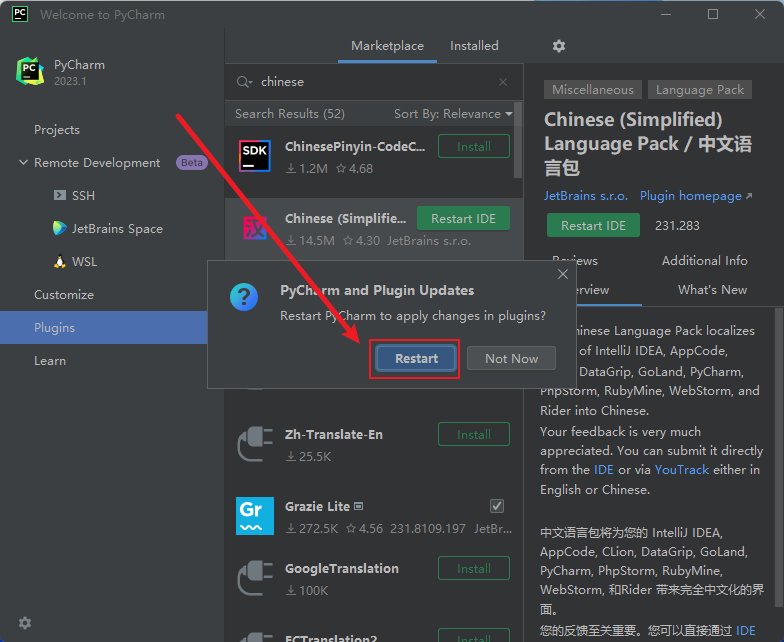Open plugin settings gear next to Installed
Screen dimensions: 784x642
click(x=558, y=46)
